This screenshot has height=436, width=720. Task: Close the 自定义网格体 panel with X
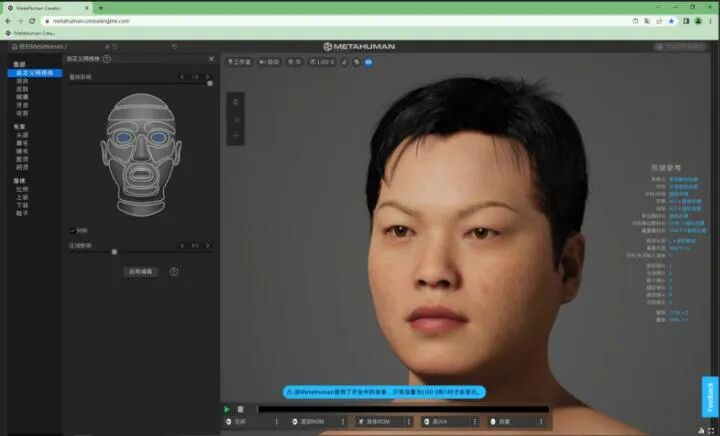tap(211, 59)
